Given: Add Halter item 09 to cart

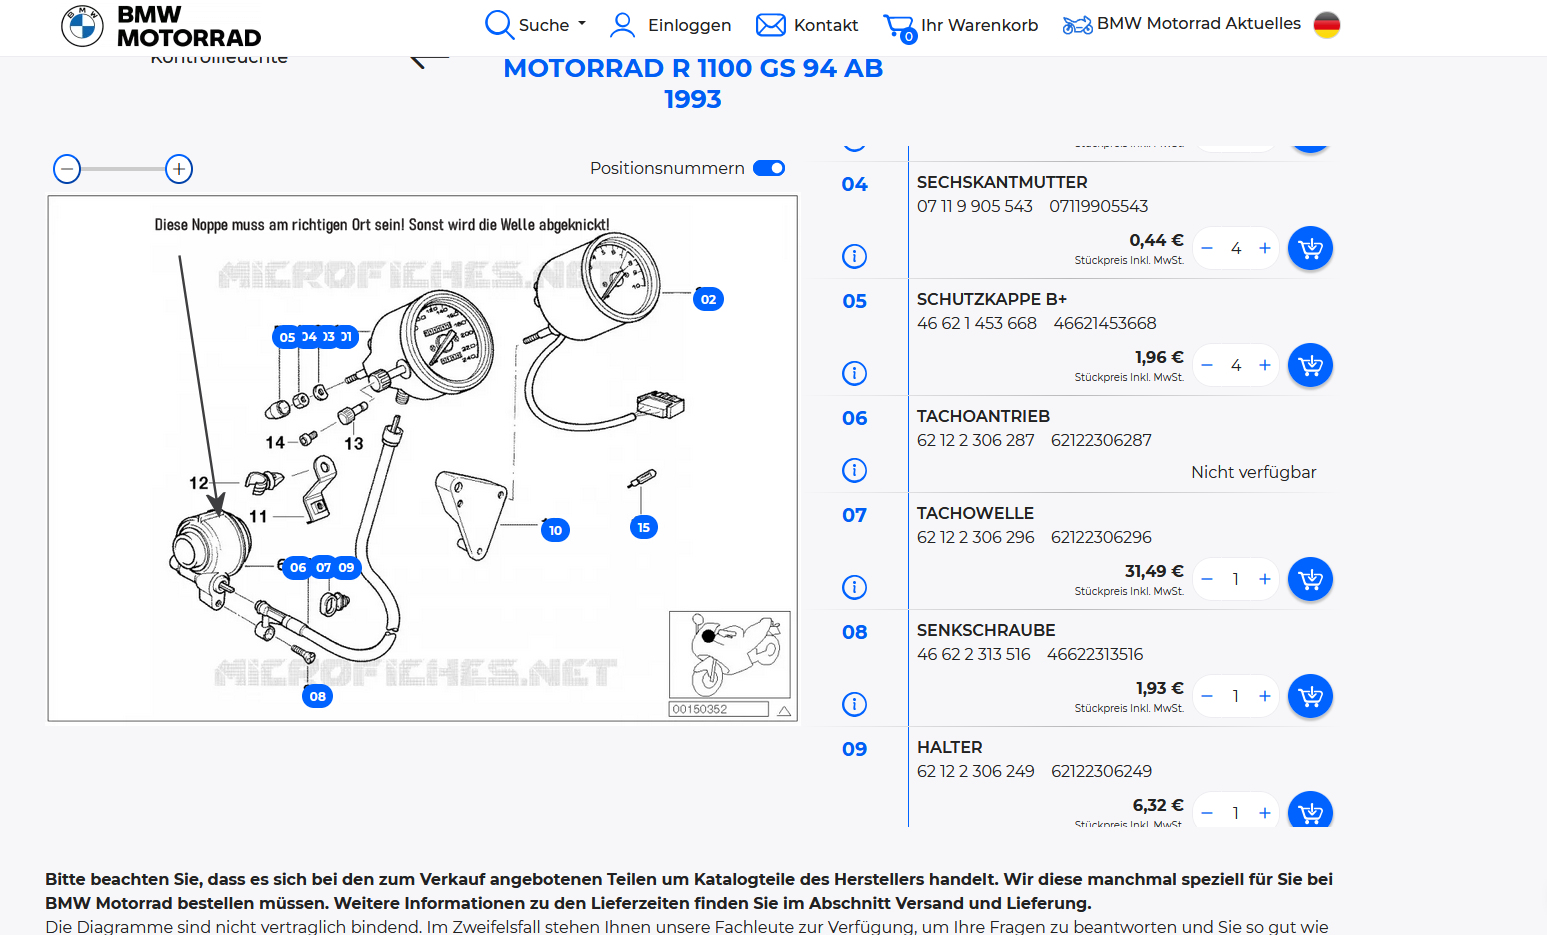Looking at the screenshot, I should [1310, 810].
